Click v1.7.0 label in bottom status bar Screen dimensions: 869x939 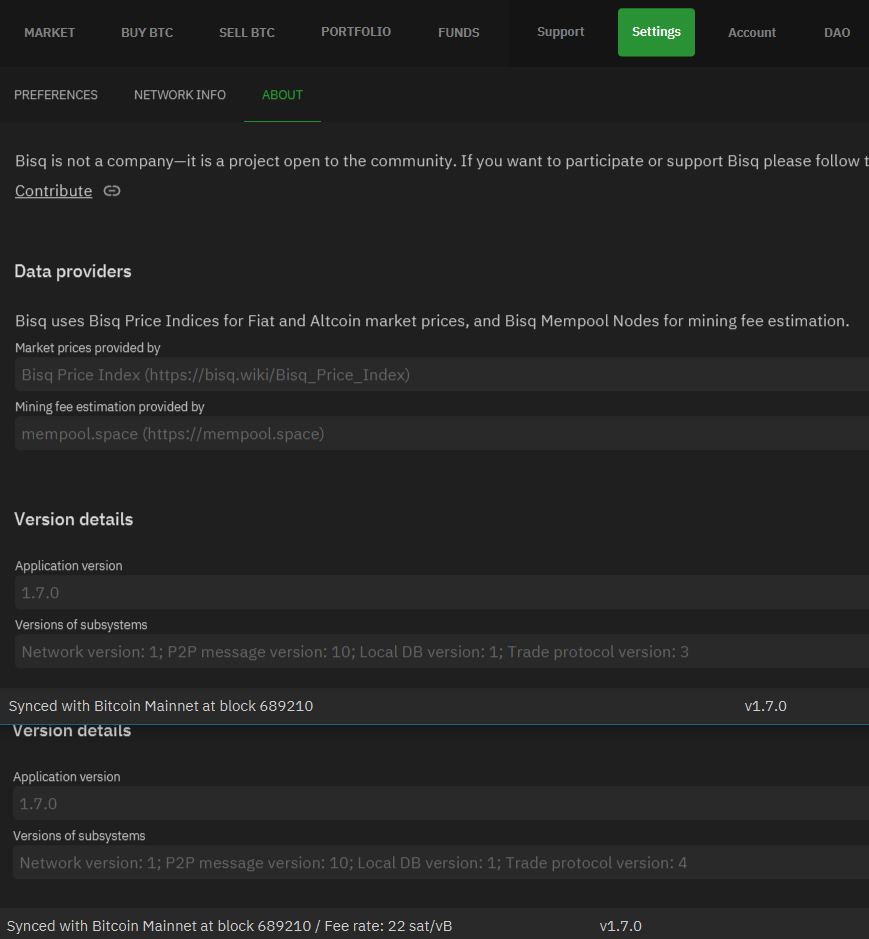click(x=620, y=926)
